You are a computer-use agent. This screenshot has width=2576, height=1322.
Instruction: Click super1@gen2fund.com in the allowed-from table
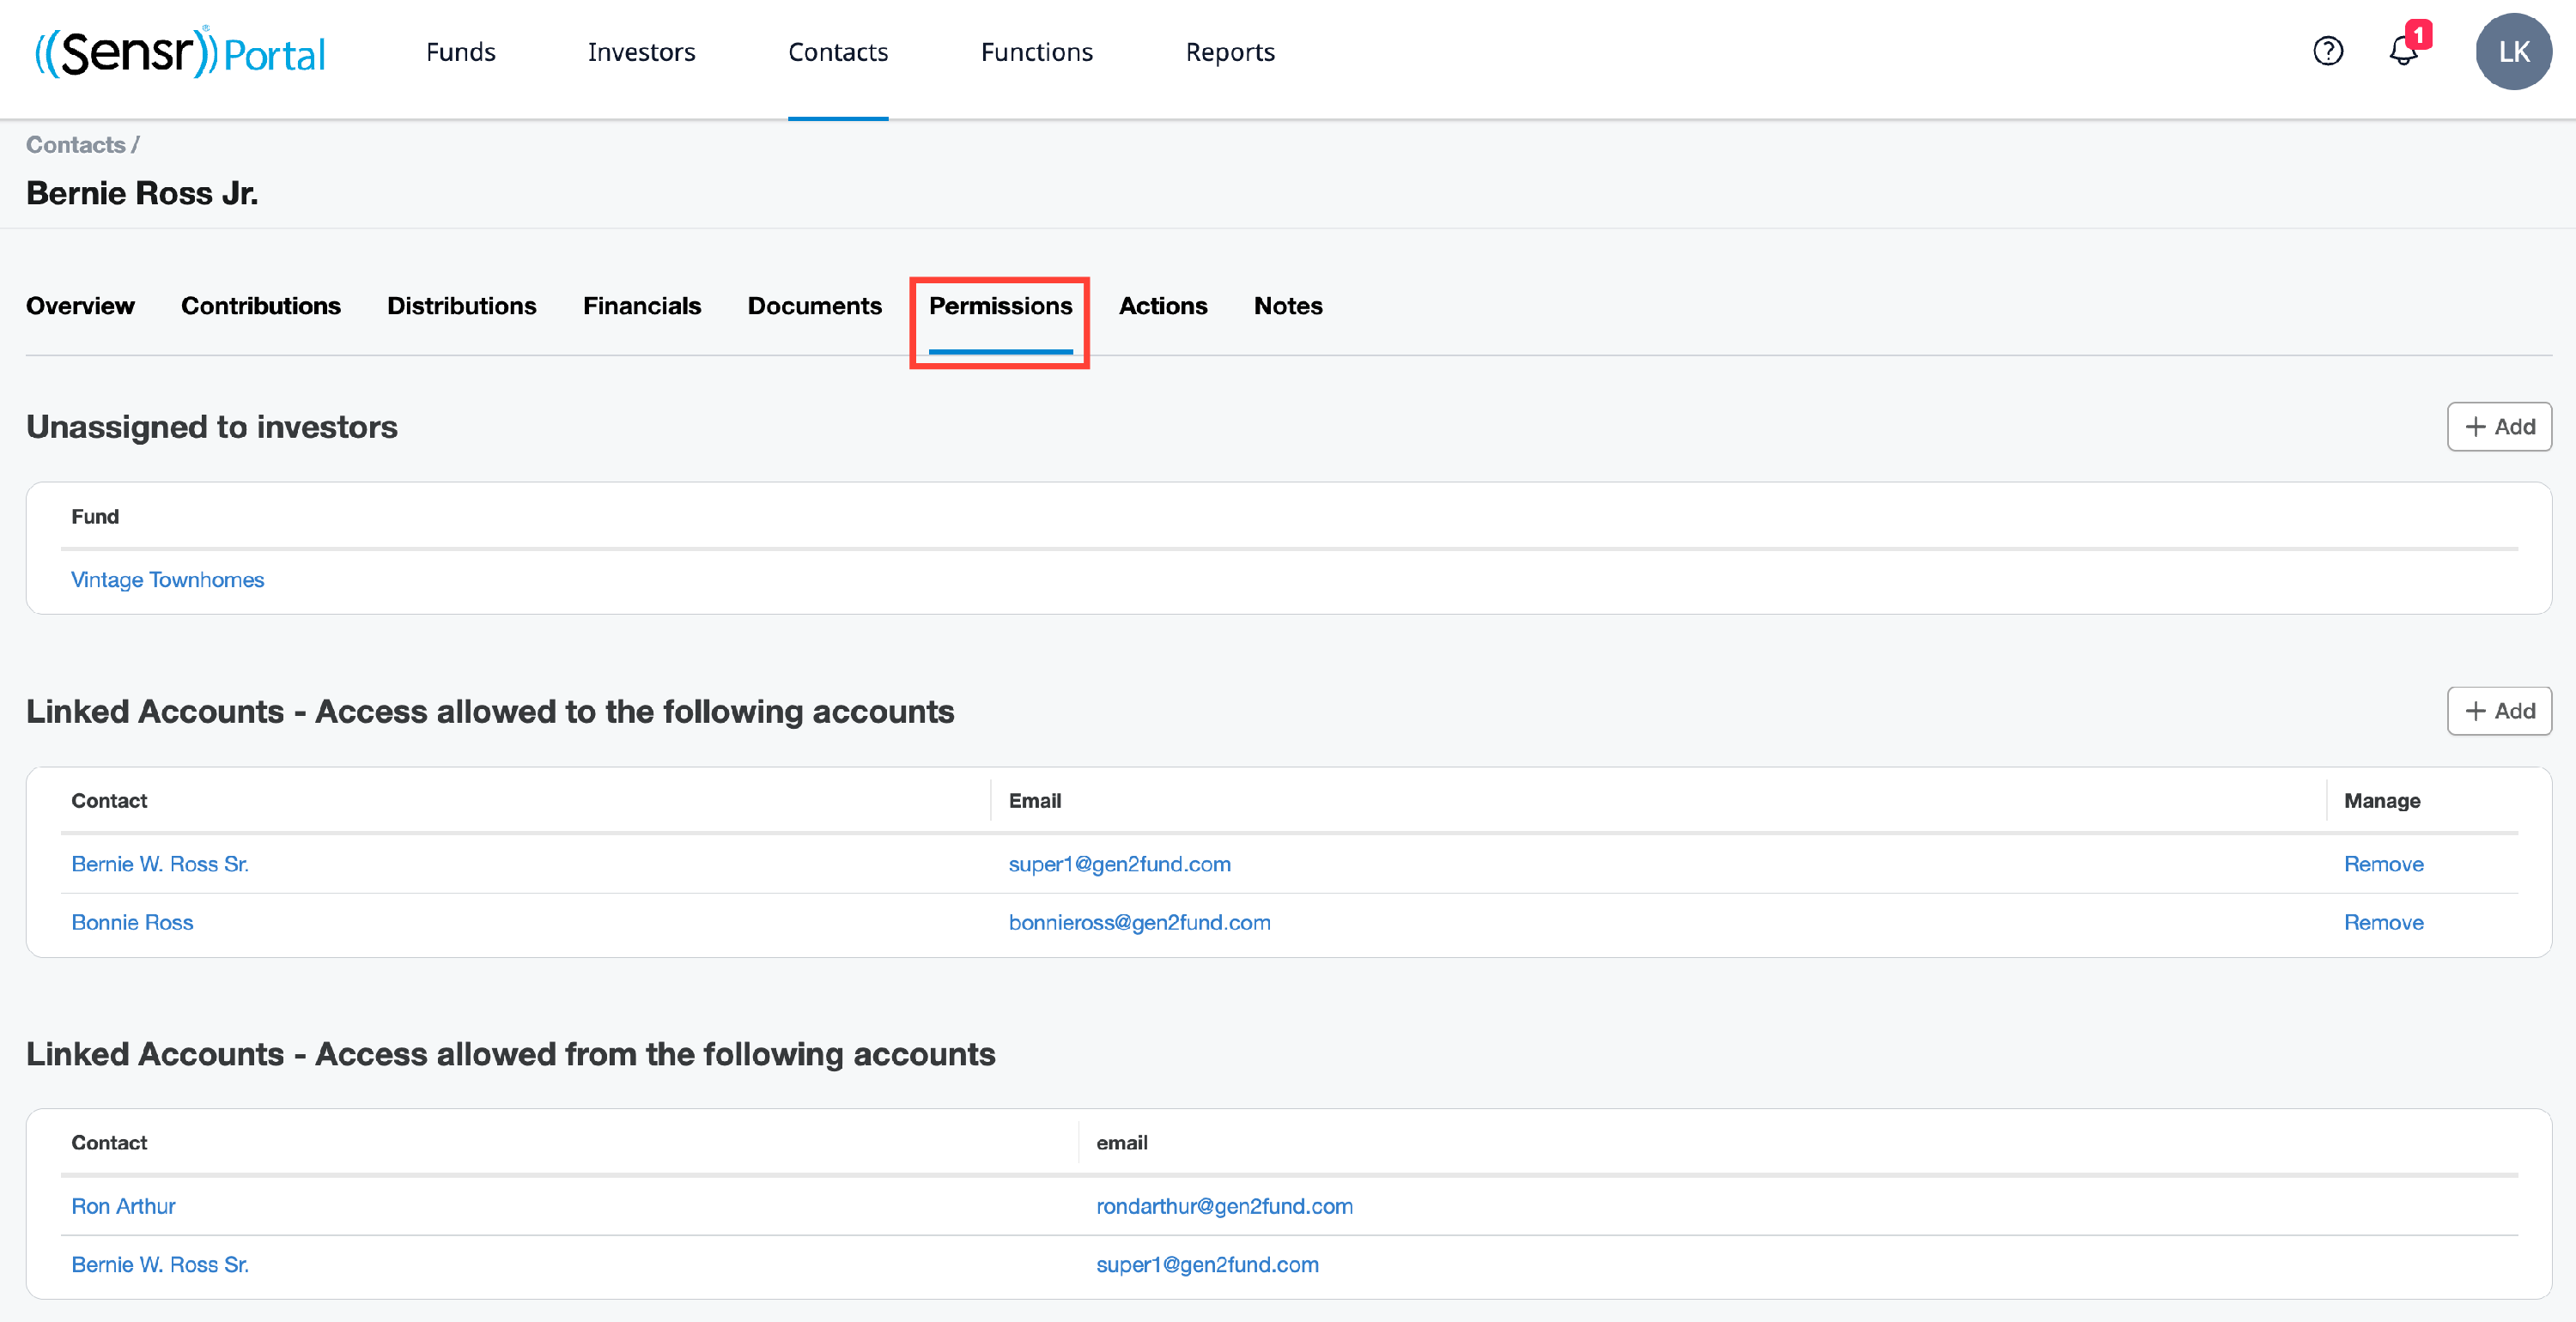tap(1208, 1264)
